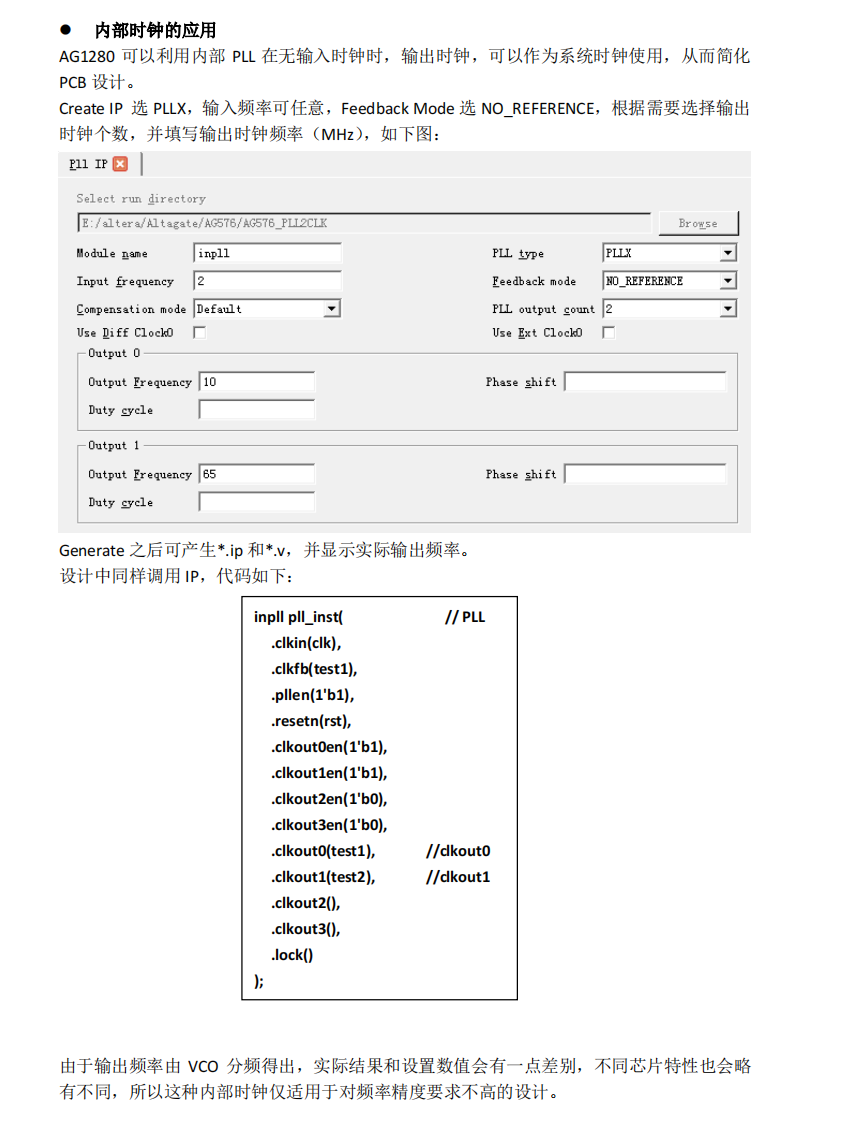Click the '.pllen(1'b1),' code line
841x1141 pixels.
point(313,695)
